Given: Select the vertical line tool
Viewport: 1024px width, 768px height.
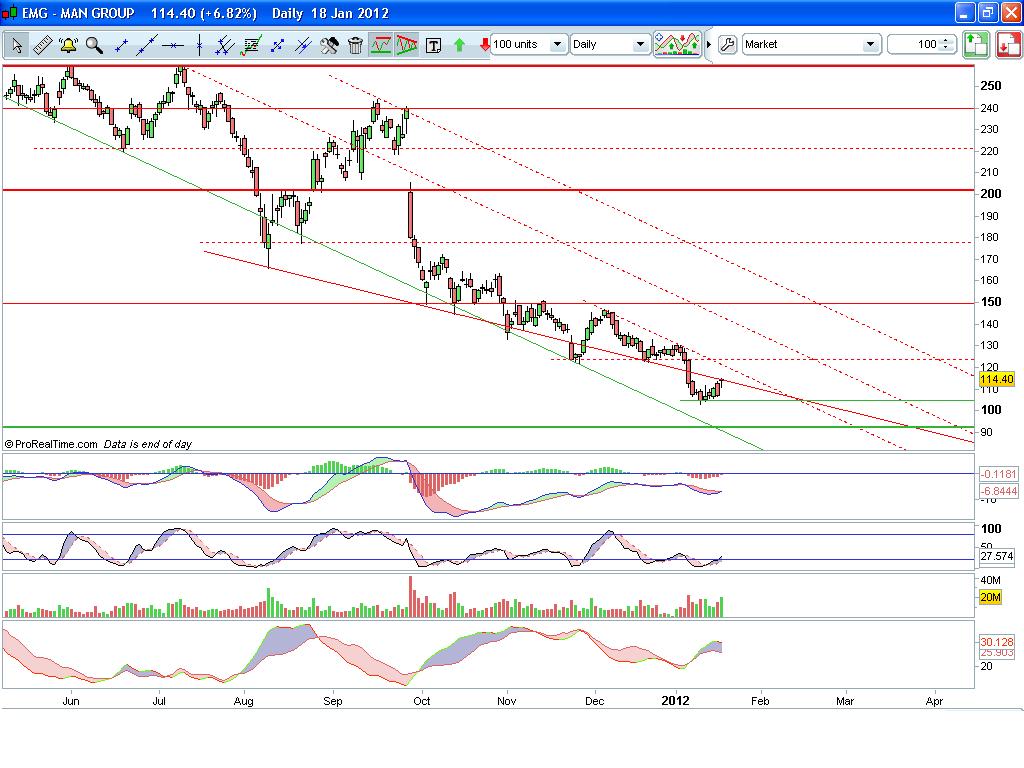Looking at the screenshot, I should [199, 45].
